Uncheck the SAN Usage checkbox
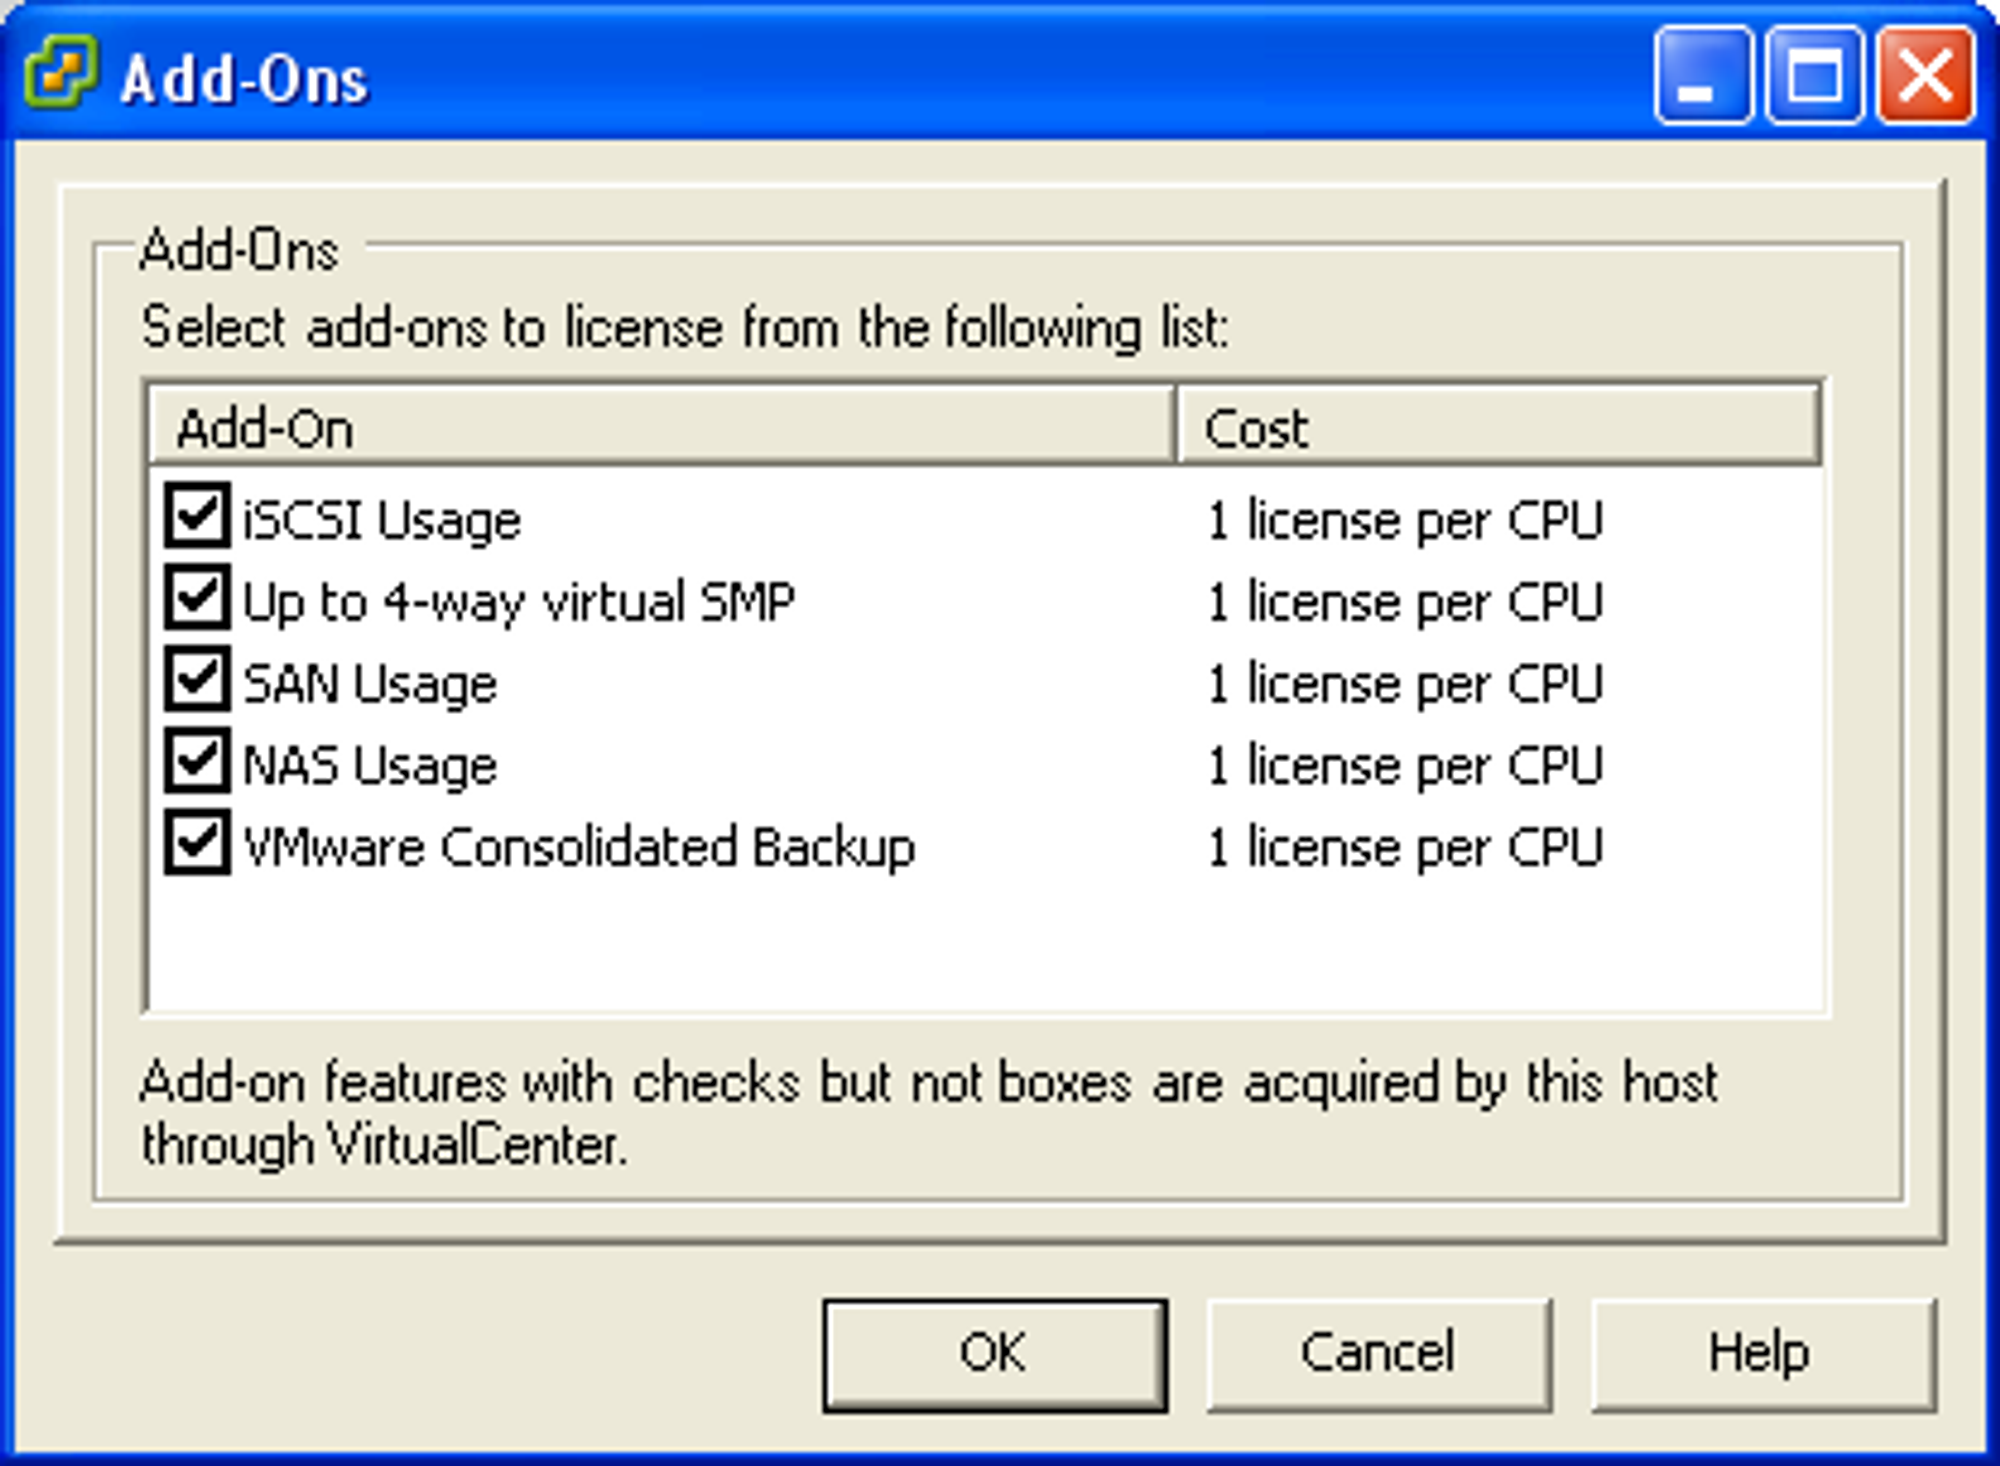 [x=197, y=680]
